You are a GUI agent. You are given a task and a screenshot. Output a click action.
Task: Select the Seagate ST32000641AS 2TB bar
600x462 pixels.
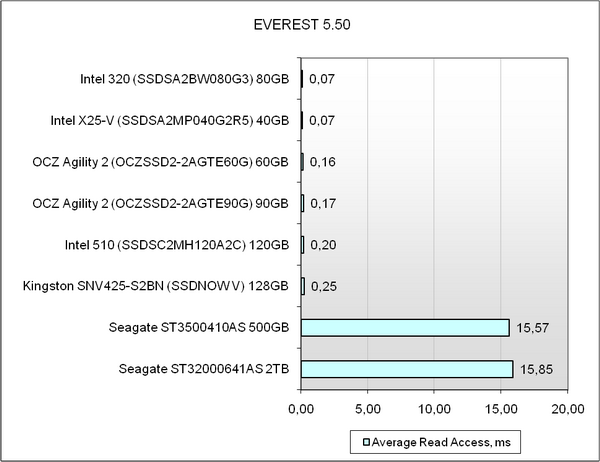coord(407,369)
